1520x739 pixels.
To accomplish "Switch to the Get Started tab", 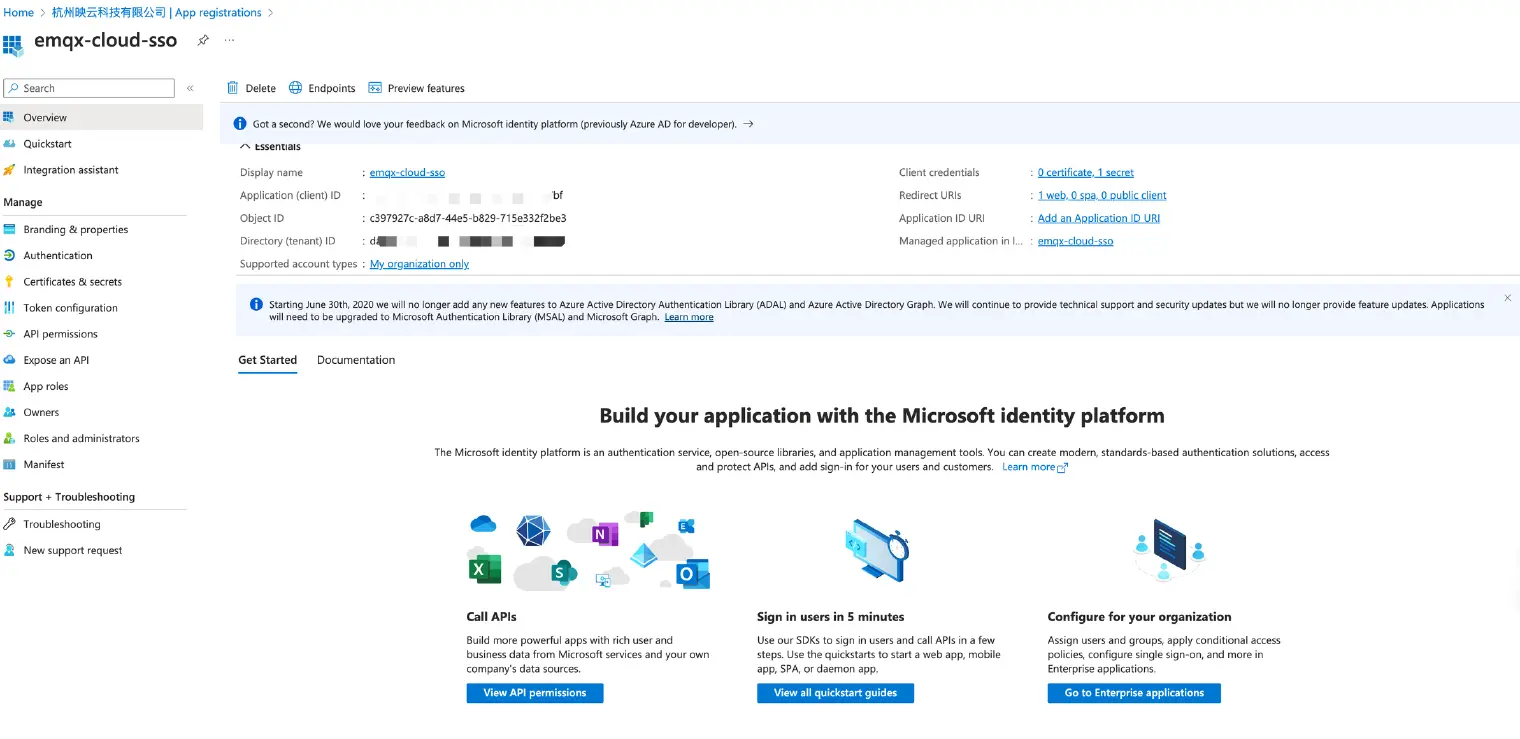I will click(267, 360).
